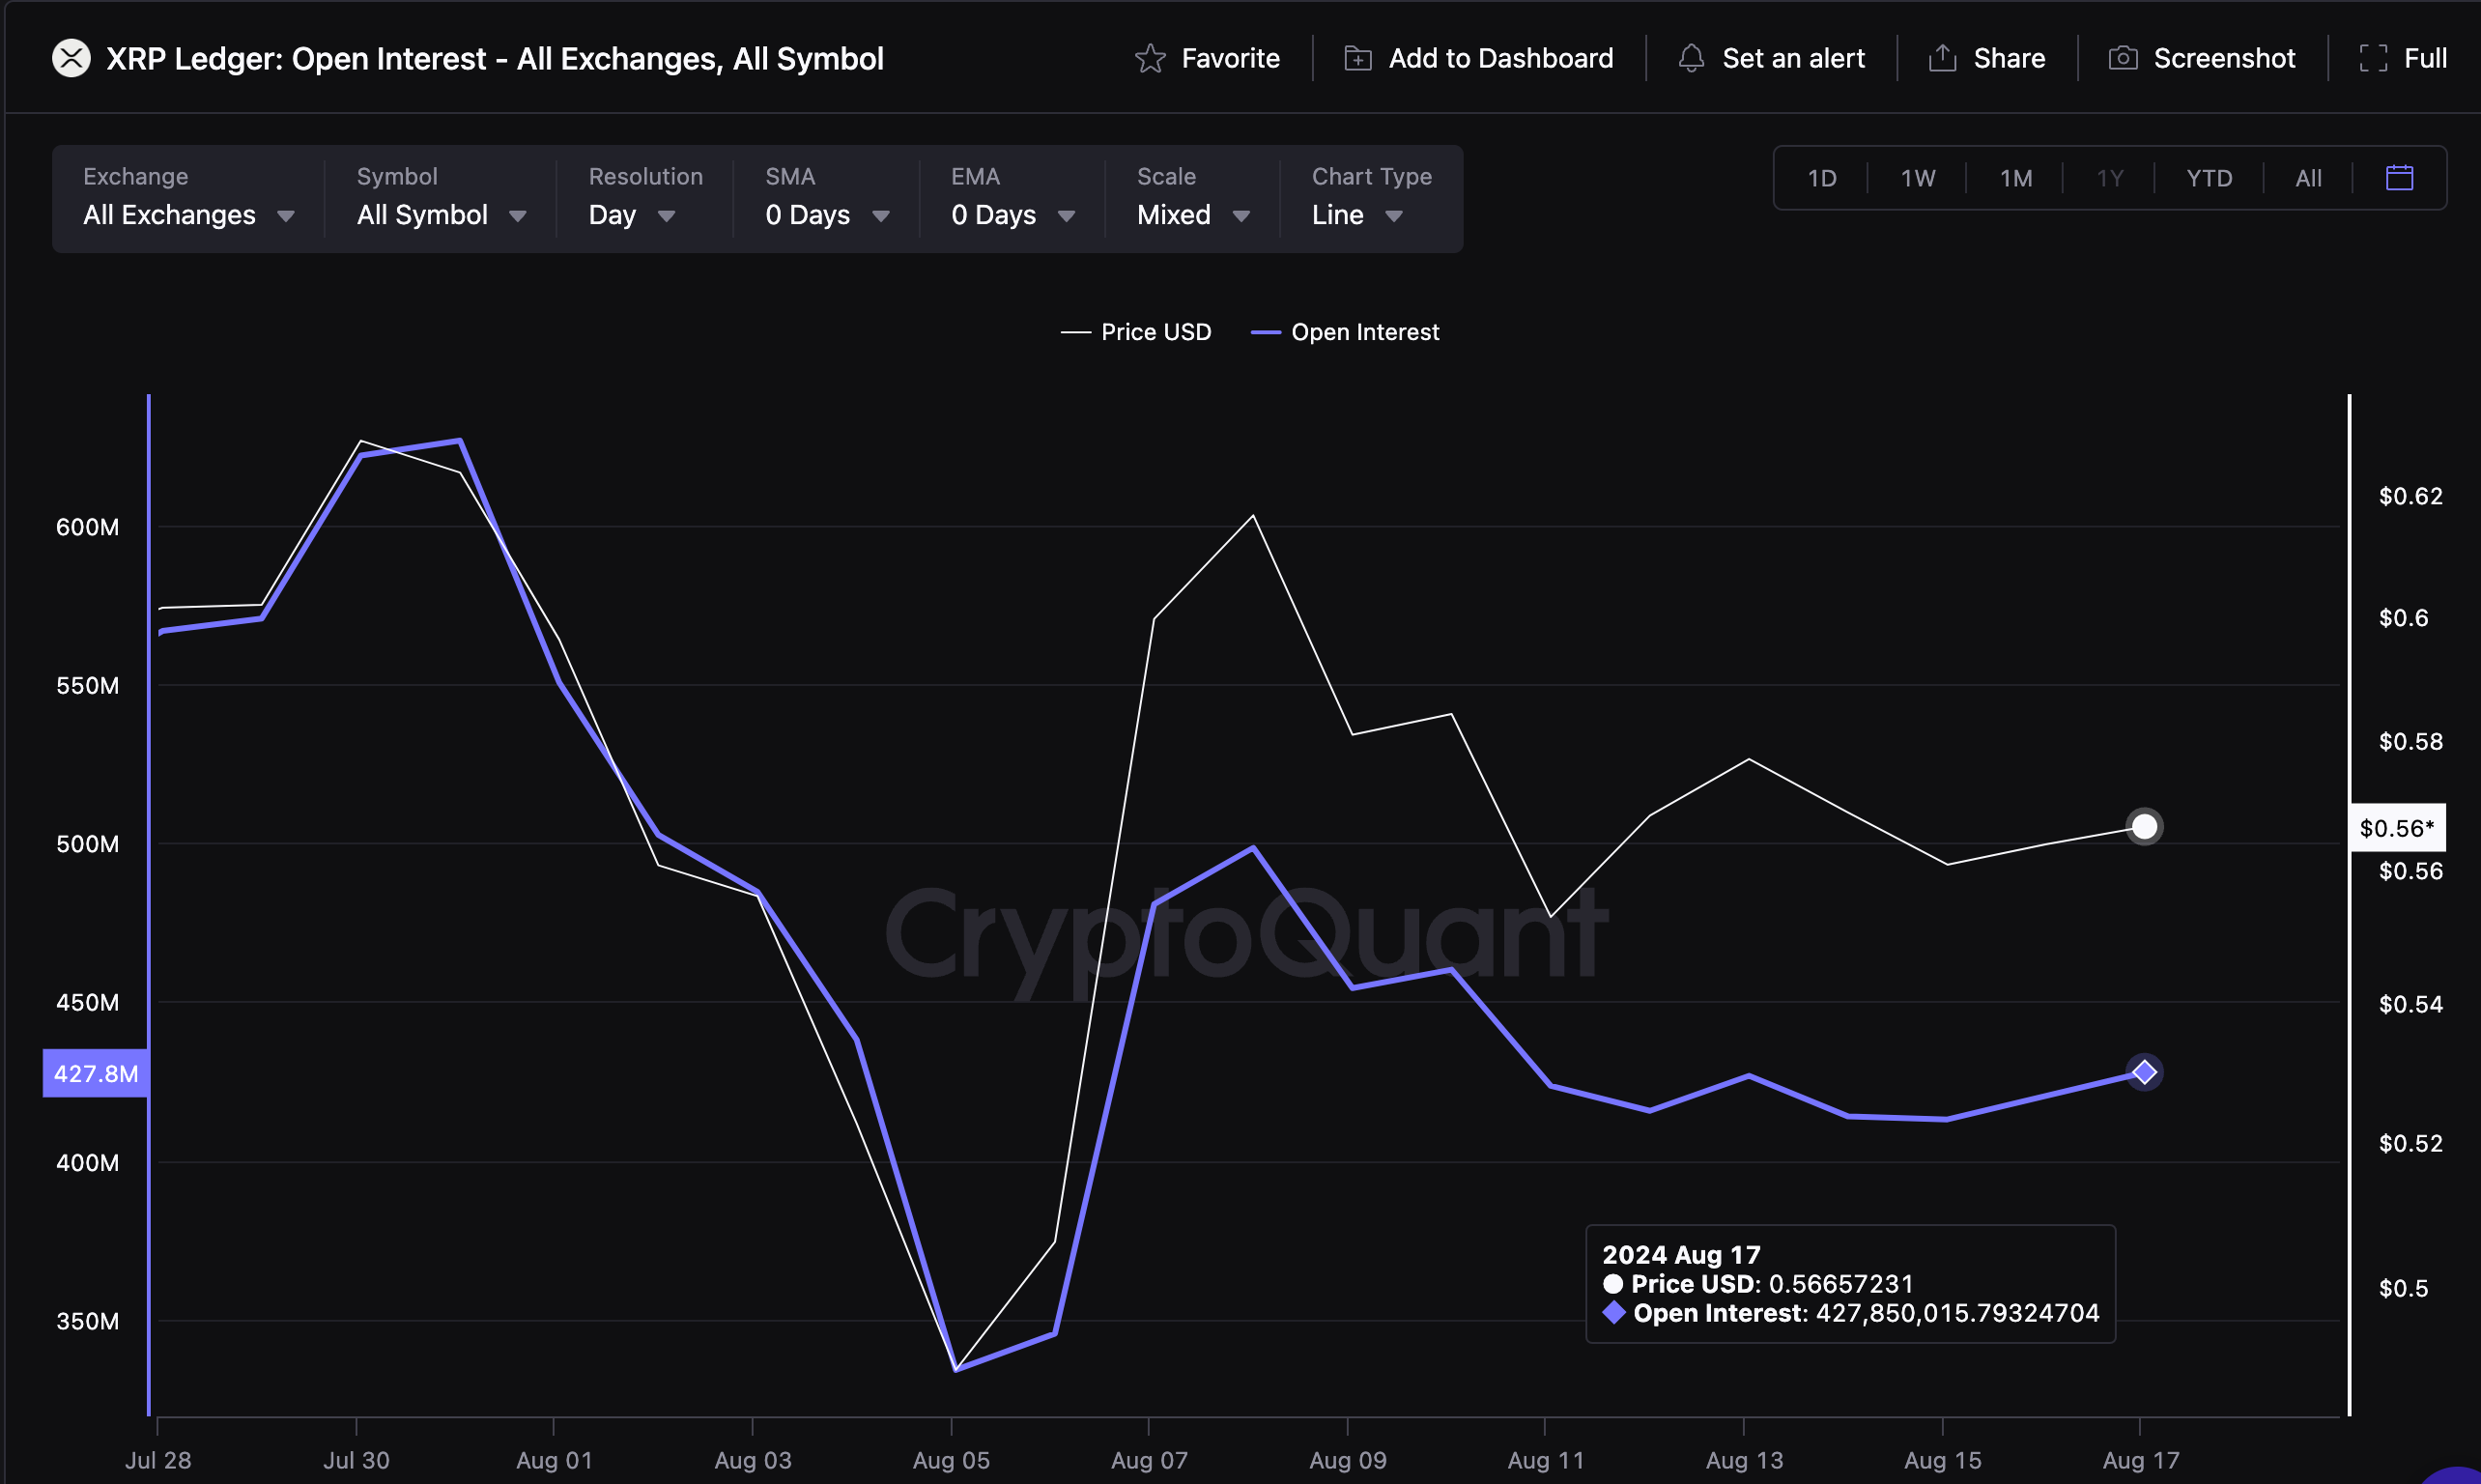2481x1484 pixels.
Task: Click the Aug 17 date axis label
Action: (2141, 1460)
